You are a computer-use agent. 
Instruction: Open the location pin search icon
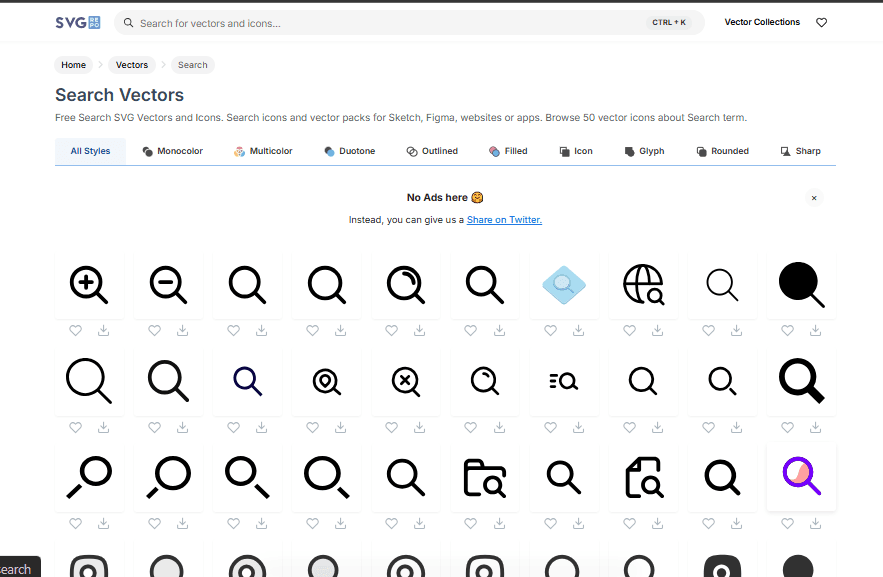point(327,382)
